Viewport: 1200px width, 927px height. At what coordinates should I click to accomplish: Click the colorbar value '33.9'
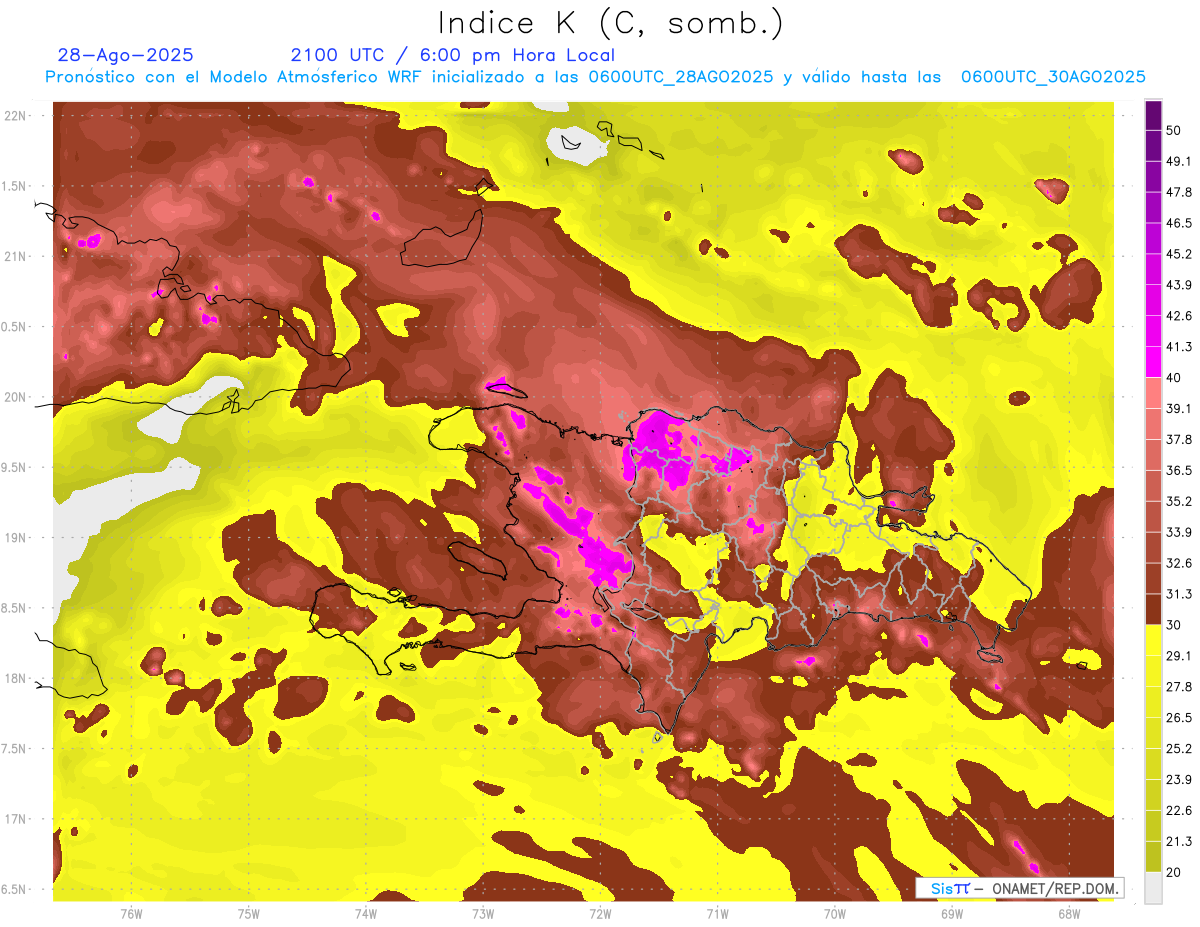pyautogui.click(x=1178, y=532)
